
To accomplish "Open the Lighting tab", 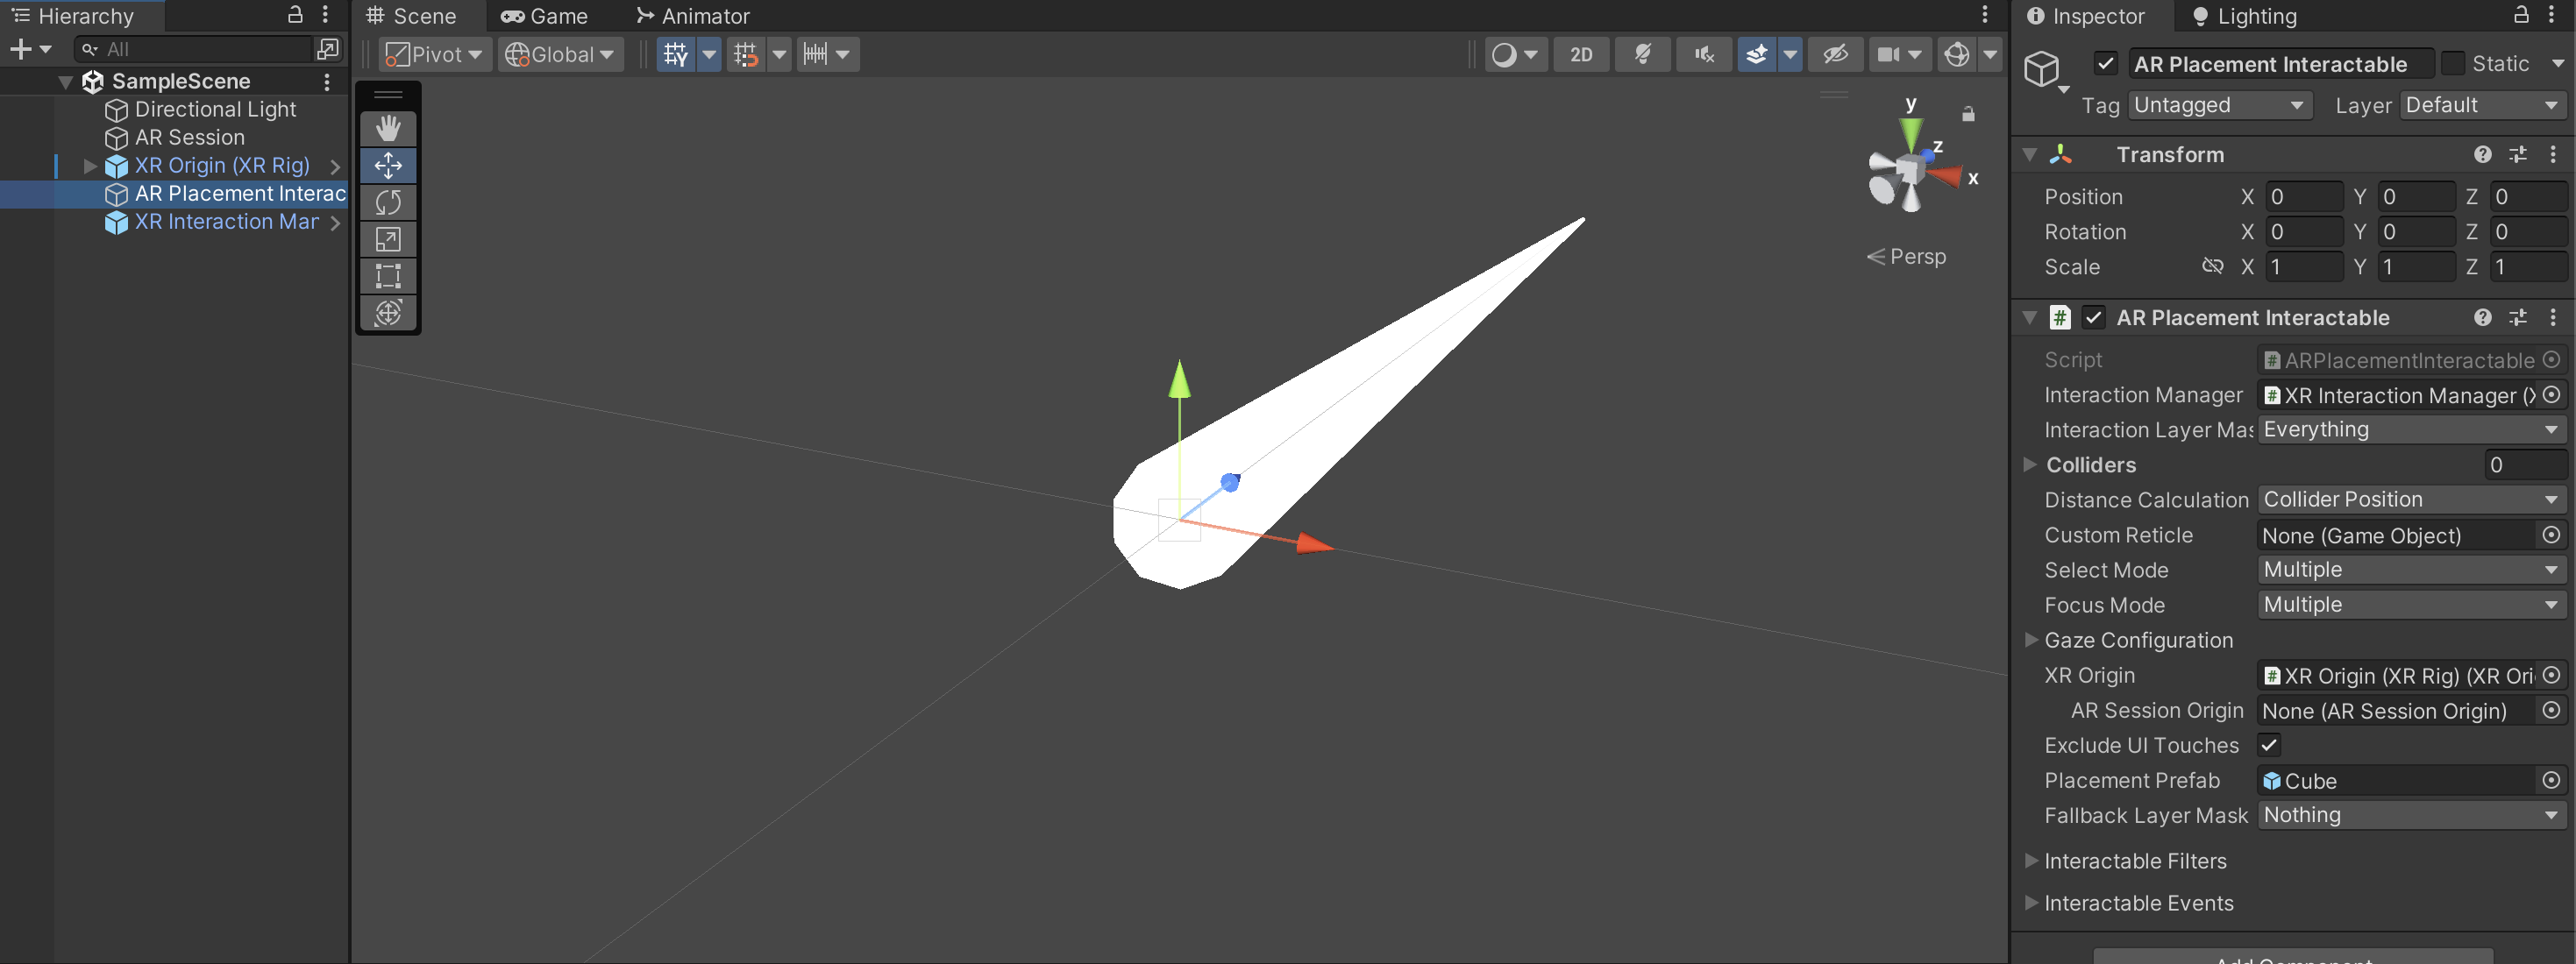I will click(x=2243, y=16).
